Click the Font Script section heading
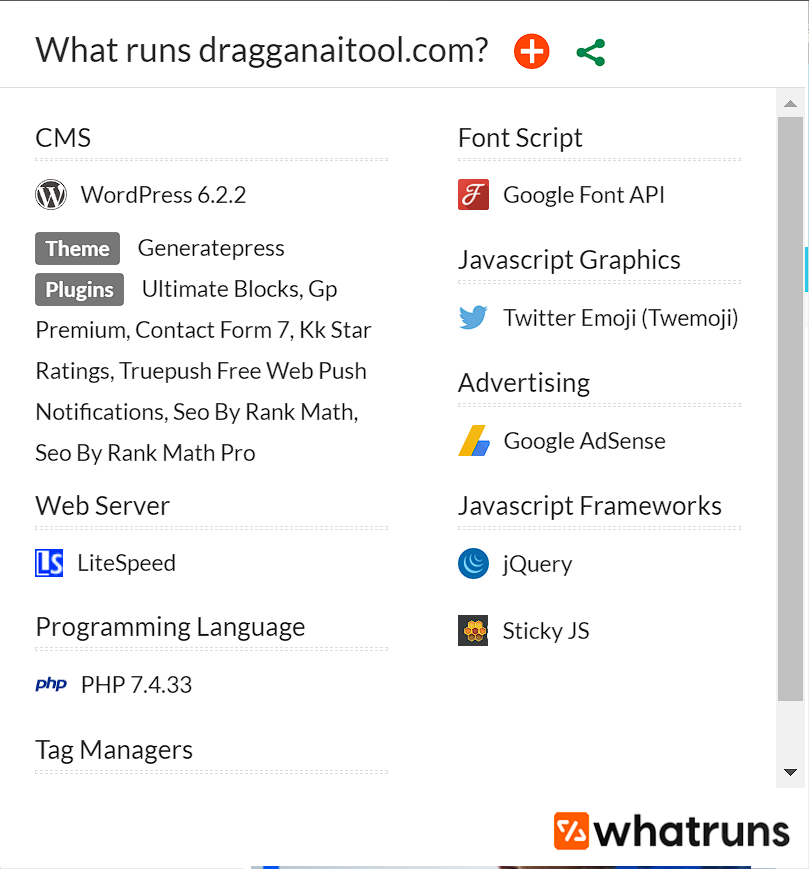This screenshot has width=809, height=869. click(520, 138)
